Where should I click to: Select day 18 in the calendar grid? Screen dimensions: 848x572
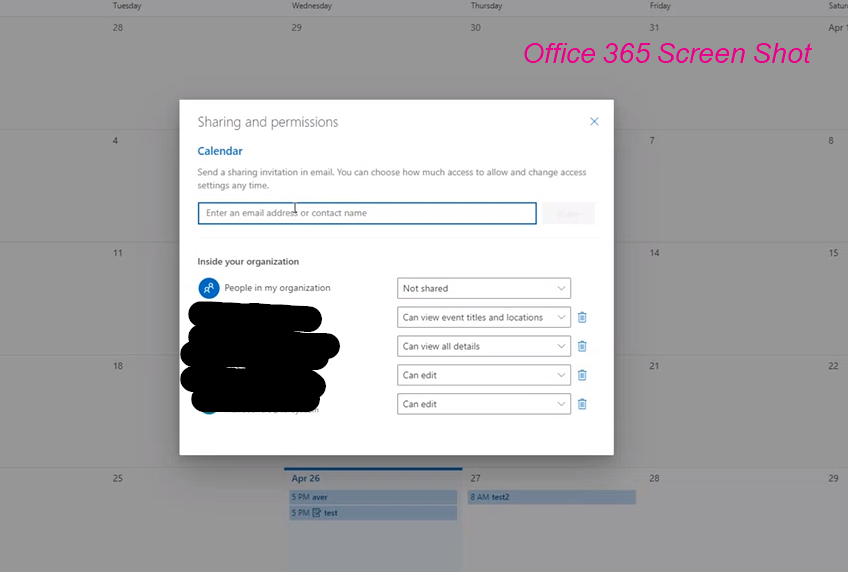(x=118, y=366)
